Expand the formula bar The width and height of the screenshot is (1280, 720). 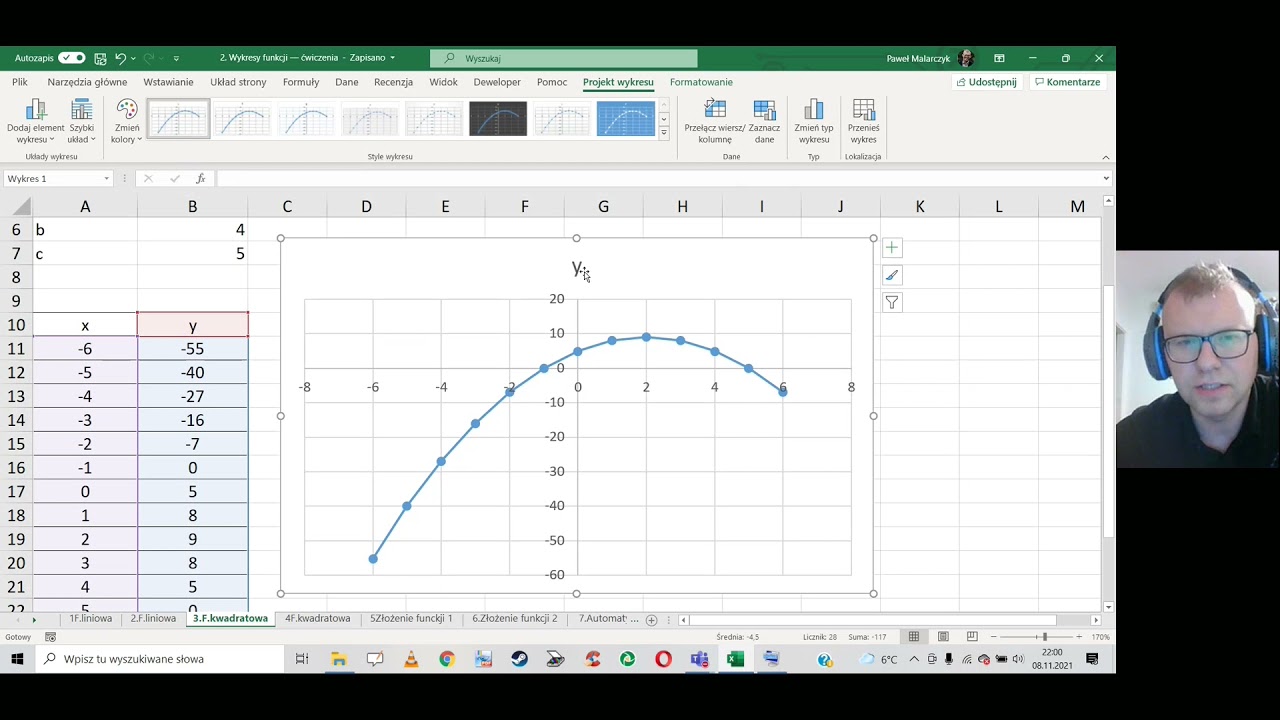(x=1106, y=179)
